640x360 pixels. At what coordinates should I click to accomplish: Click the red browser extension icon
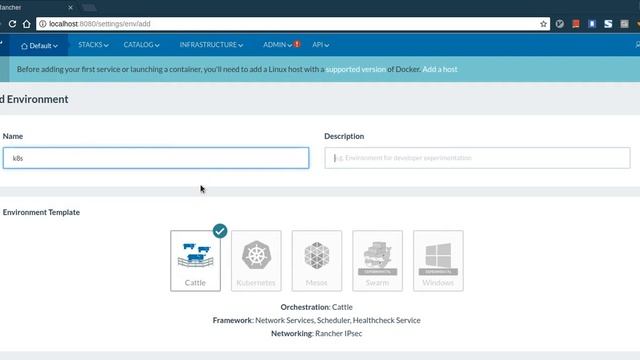[x=576, y=24]
